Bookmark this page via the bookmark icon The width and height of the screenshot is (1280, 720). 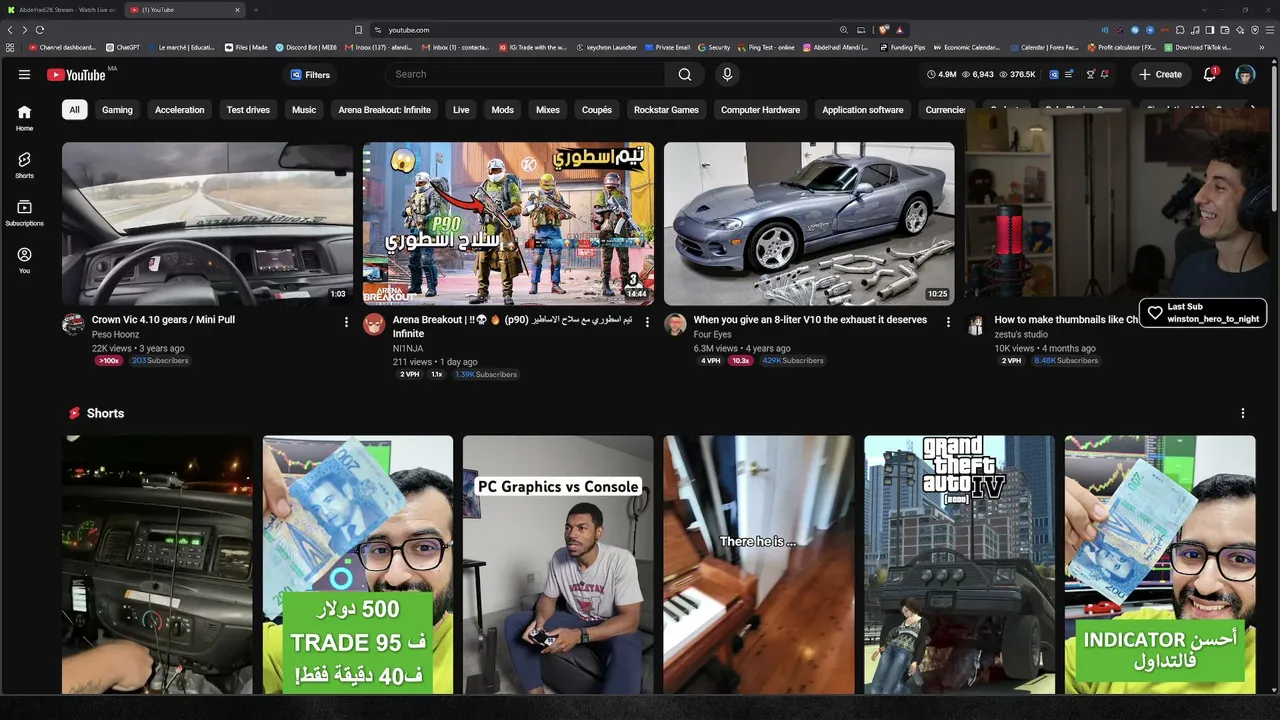pos(359,30)
